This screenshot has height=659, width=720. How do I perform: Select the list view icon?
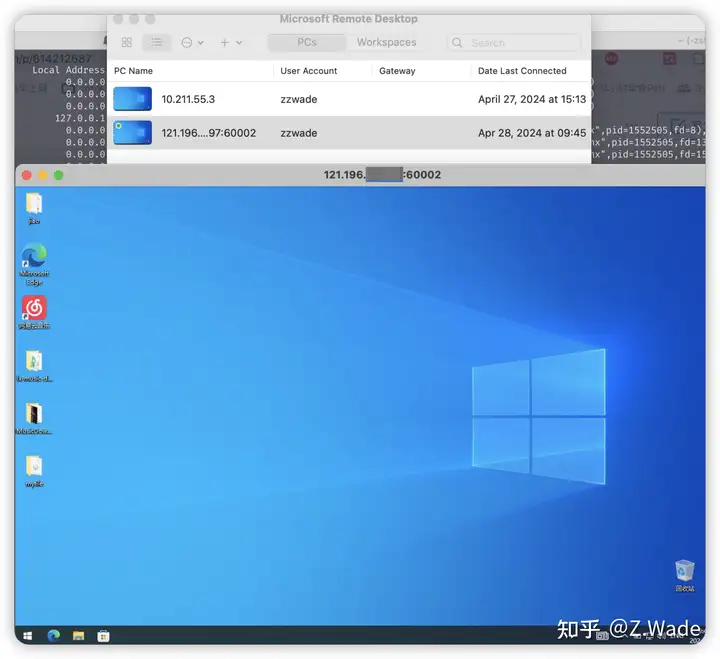157,42
